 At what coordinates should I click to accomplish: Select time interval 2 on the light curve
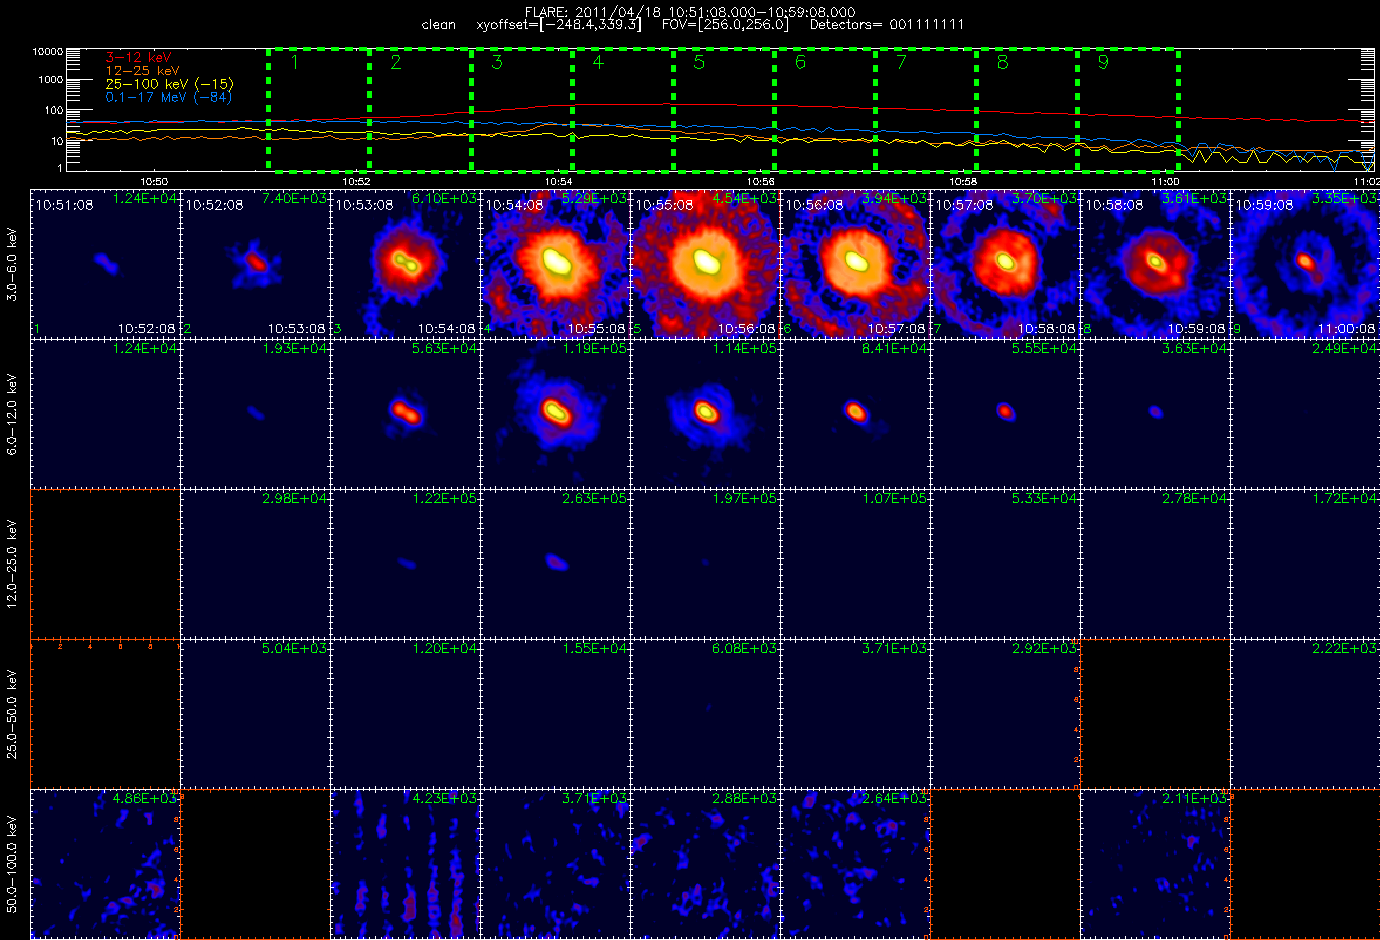(420, 109)
